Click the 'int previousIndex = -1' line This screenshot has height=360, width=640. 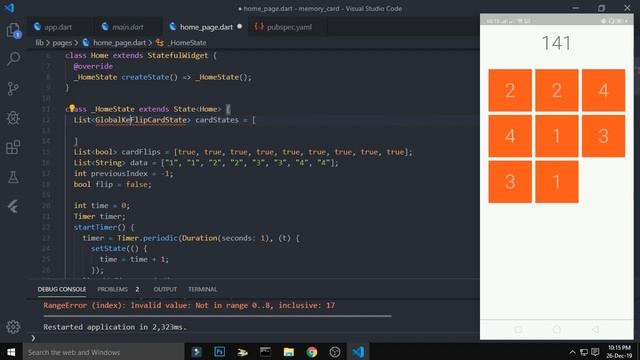123,173
